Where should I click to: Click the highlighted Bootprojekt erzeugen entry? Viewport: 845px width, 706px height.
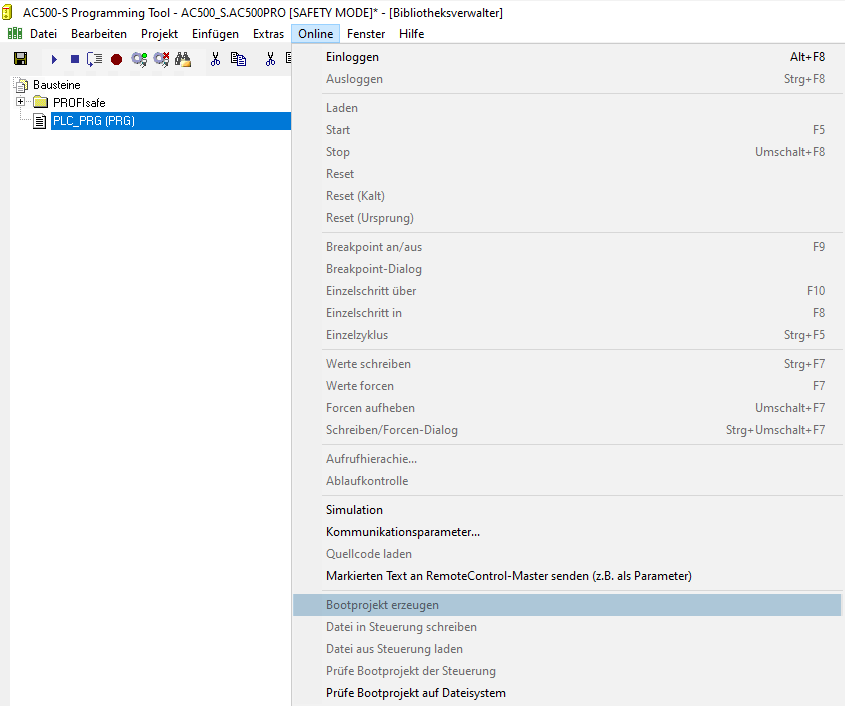382,605
